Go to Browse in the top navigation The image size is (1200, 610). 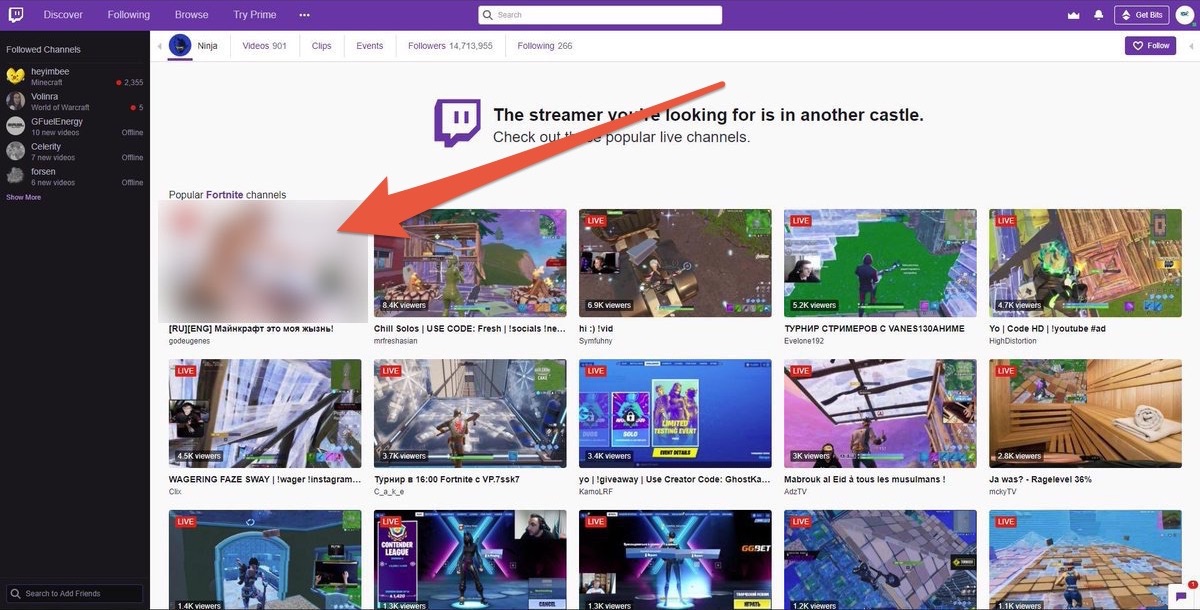click(x=191, y=15)
